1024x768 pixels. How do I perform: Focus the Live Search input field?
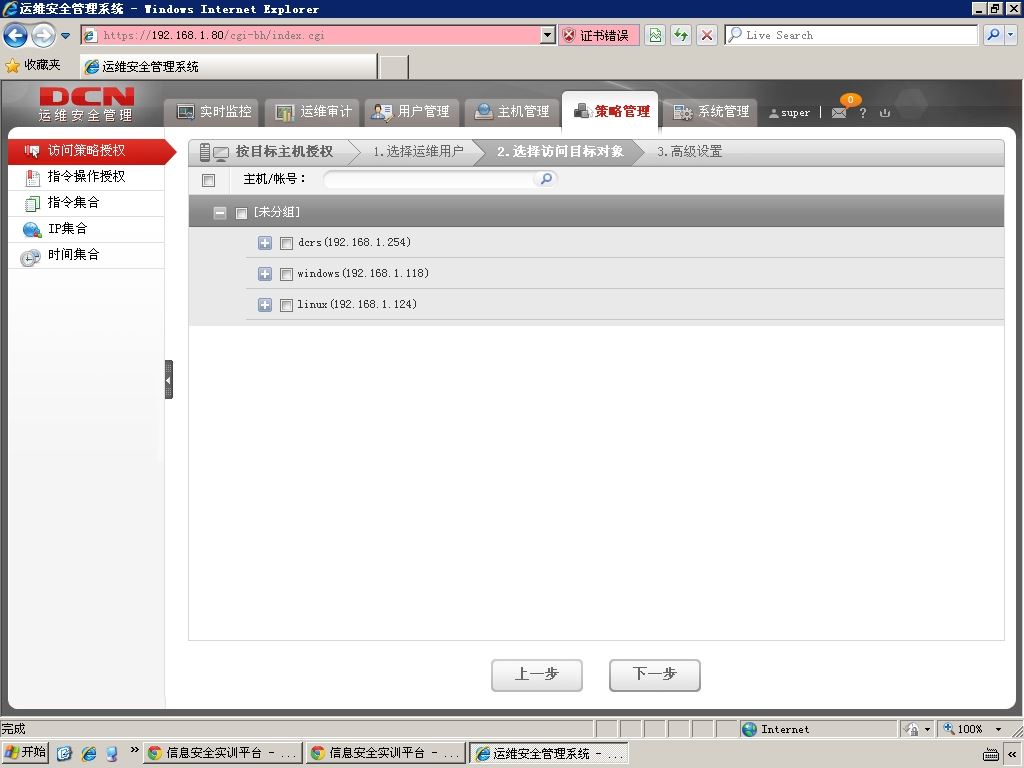click(x=851, y=35)
